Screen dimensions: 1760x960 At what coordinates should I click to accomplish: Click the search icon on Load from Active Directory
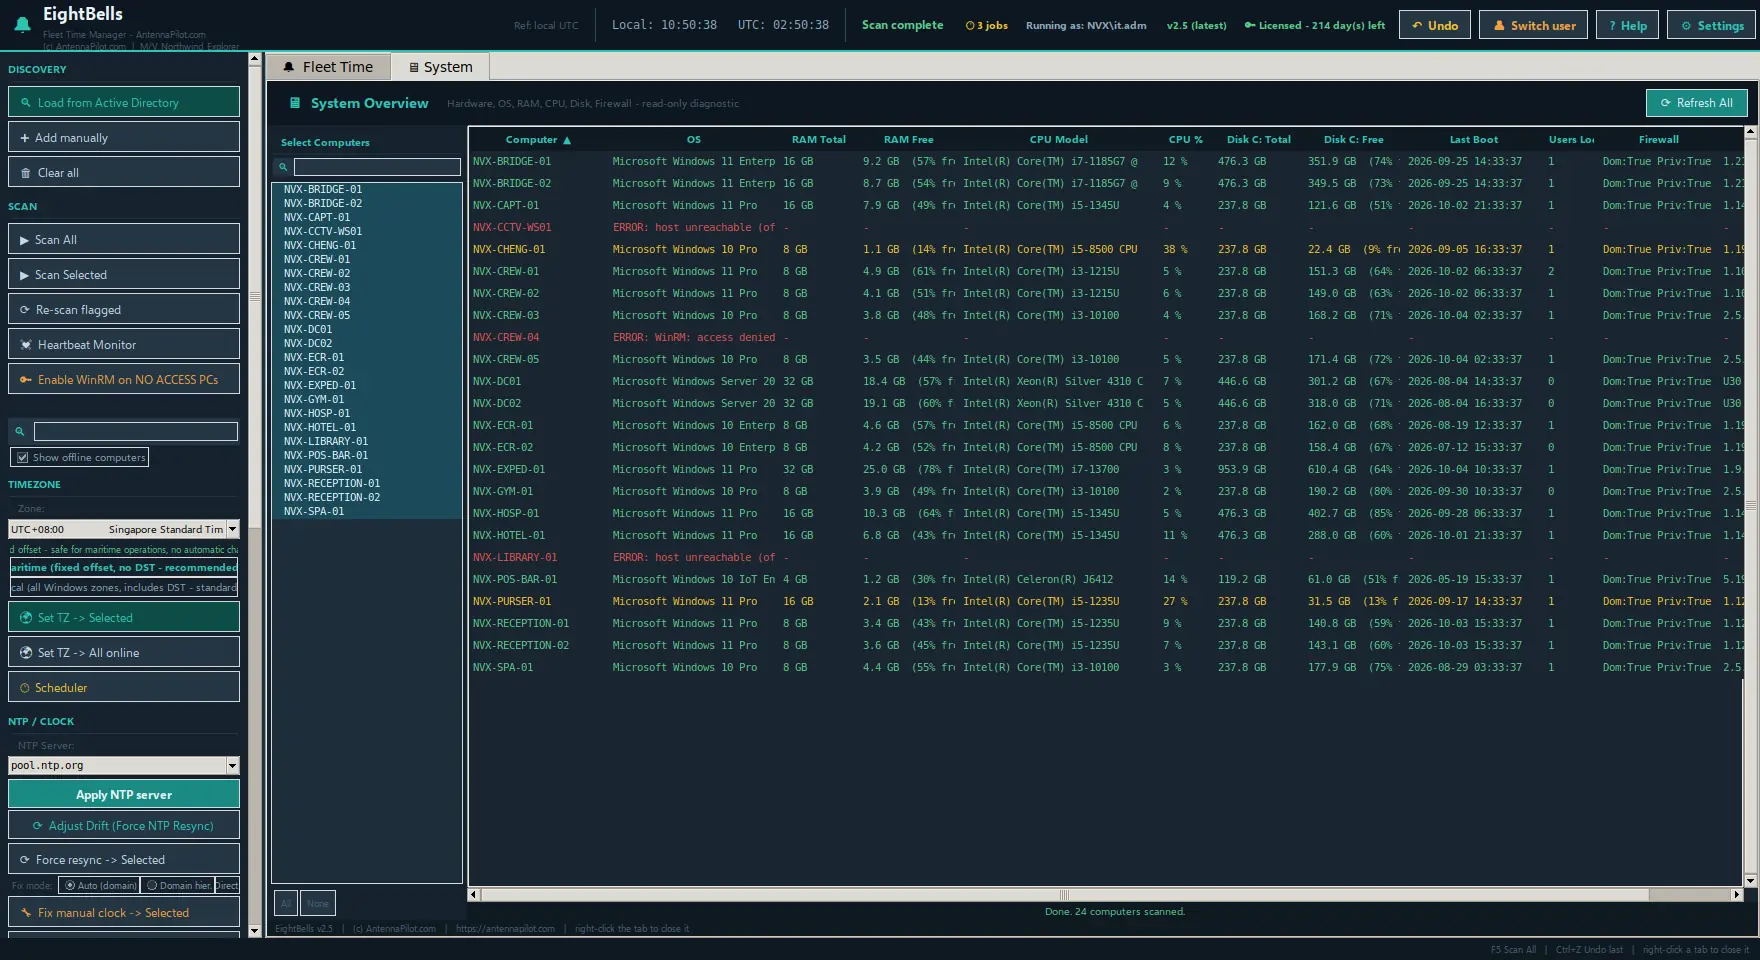click(26, 103)
